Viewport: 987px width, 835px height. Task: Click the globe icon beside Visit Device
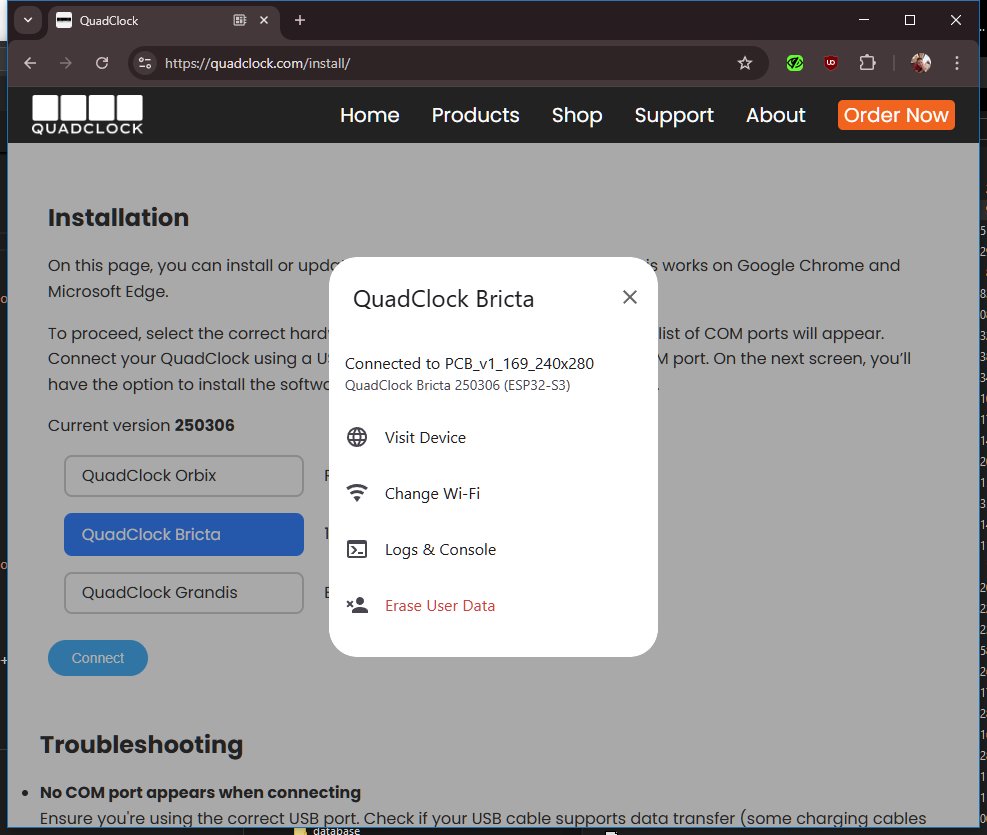[357, 437]
